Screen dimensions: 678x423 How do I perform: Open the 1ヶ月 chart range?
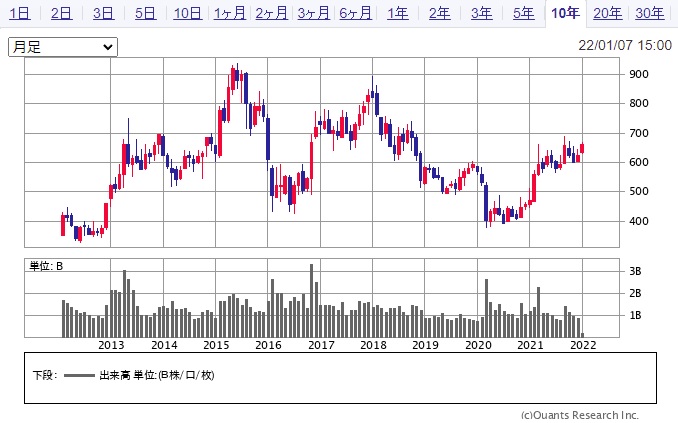click(x=230, y=13)
